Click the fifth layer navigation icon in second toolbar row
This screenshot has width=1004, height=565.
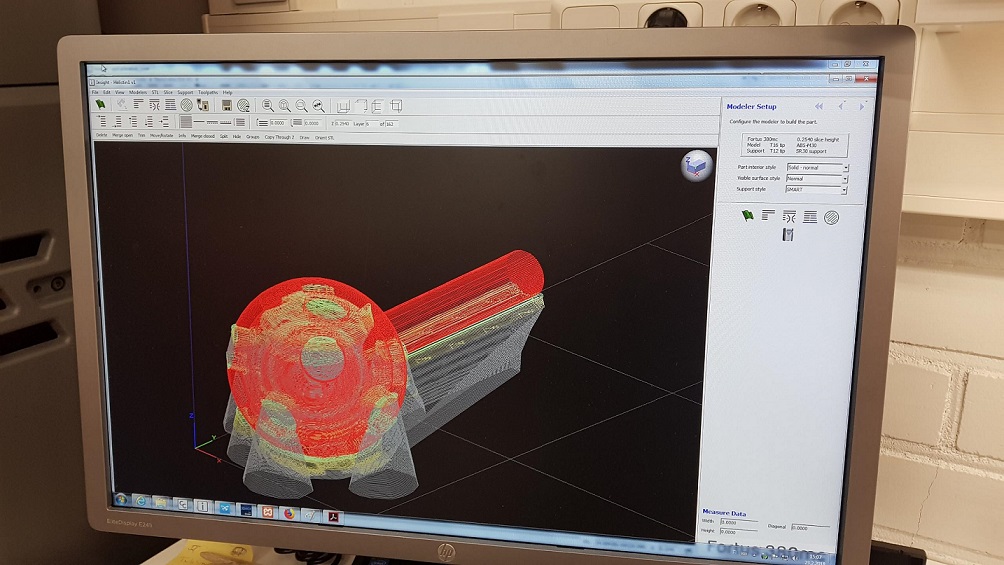tap(164, 122)
